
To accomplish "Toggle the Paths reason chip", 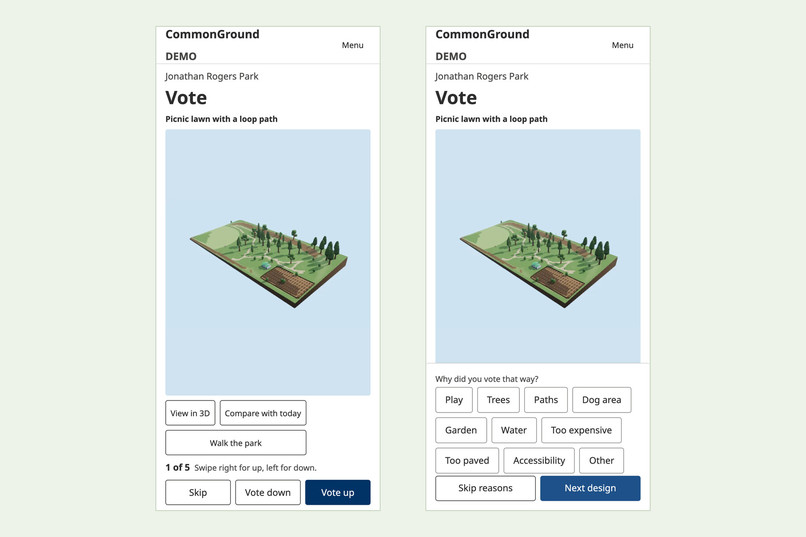I will 546,400.
